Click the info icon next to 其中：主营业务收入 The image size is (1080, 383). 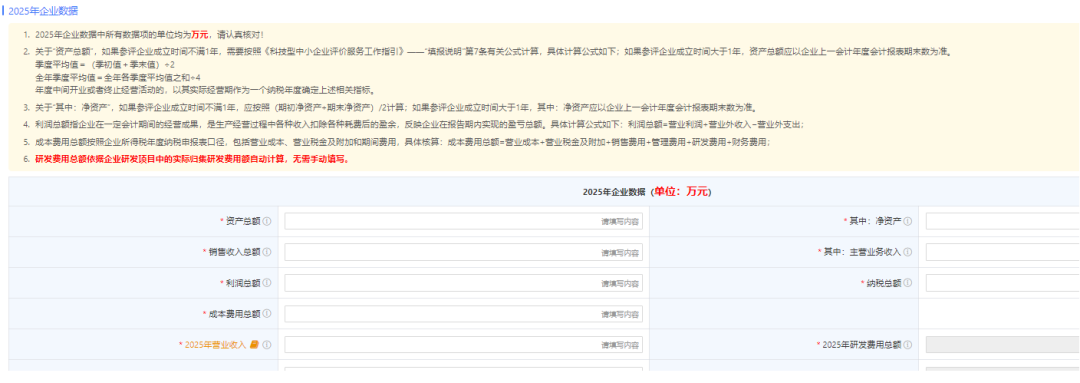click(908, 251)
